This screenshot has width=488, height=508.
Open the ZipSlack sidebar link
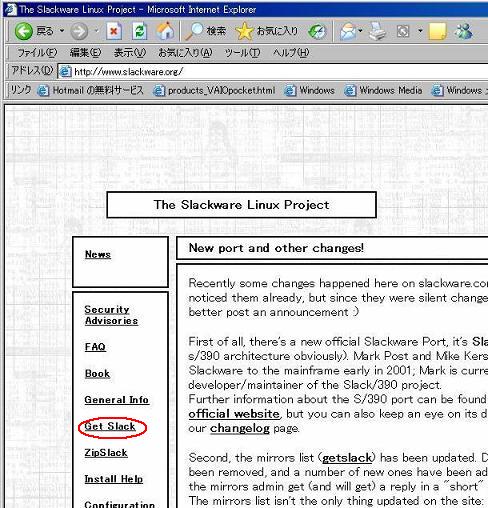coord(106,453)
